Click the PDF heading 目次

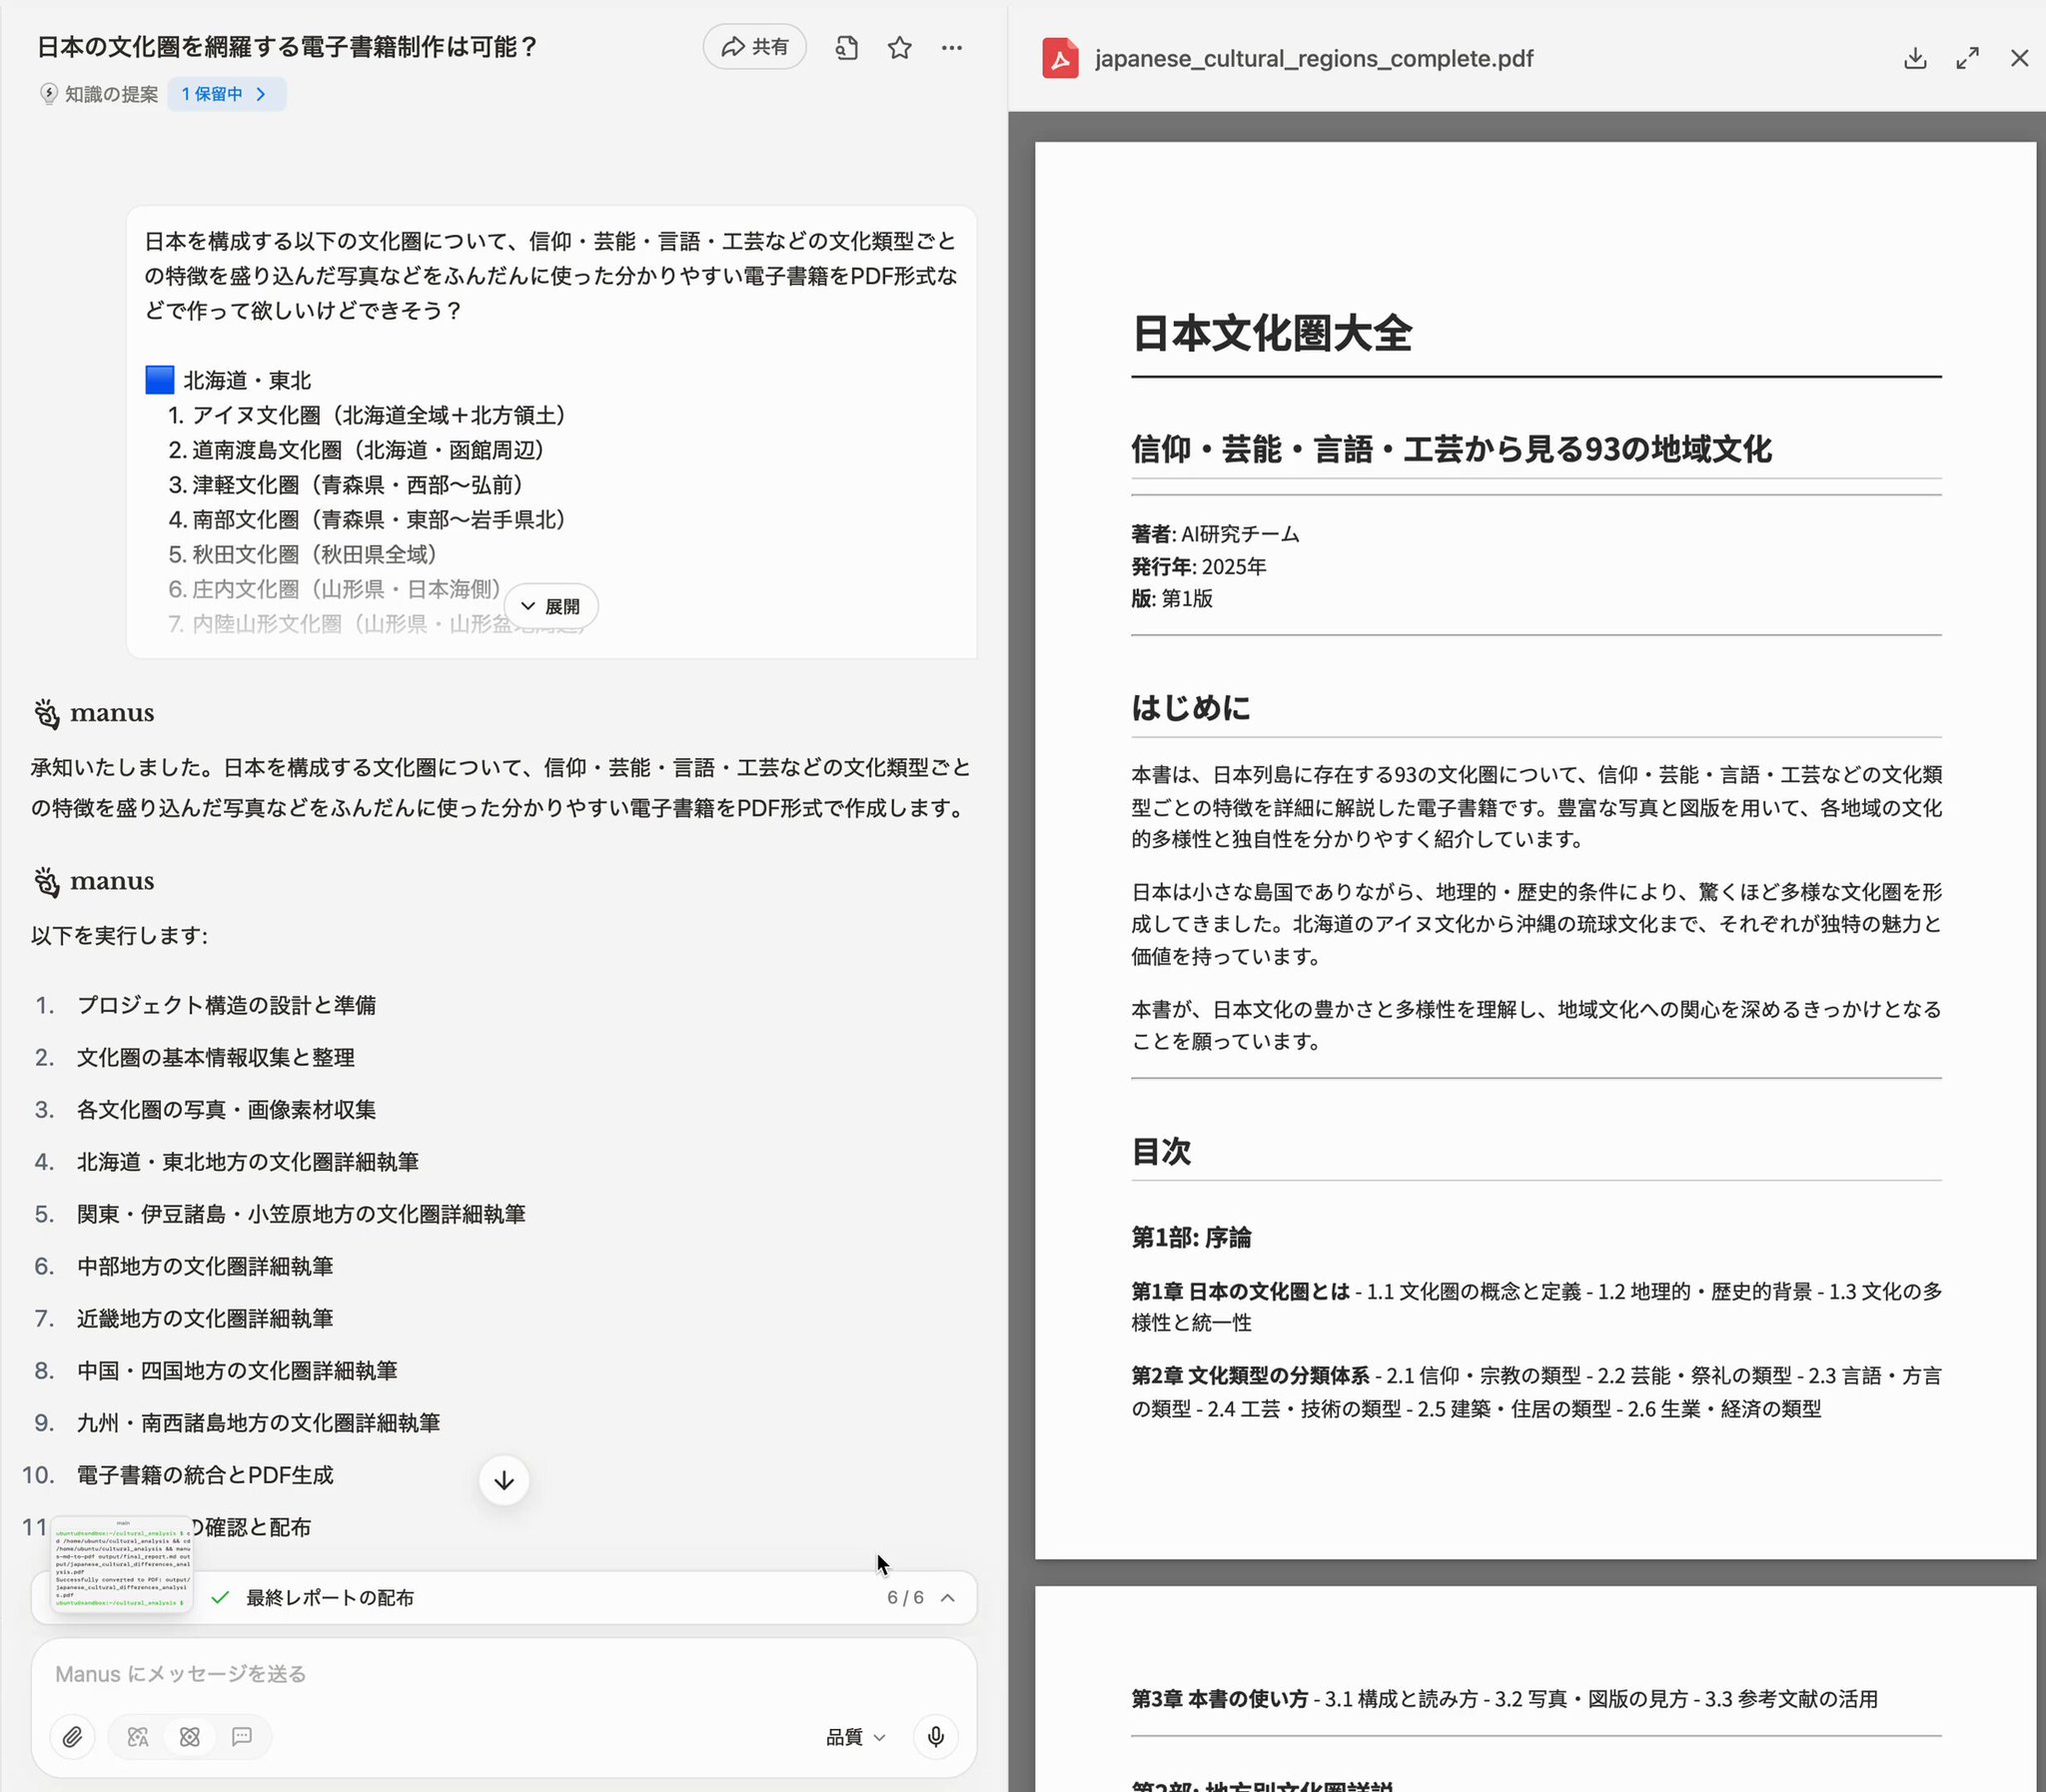click(x=1161, y=1151)
